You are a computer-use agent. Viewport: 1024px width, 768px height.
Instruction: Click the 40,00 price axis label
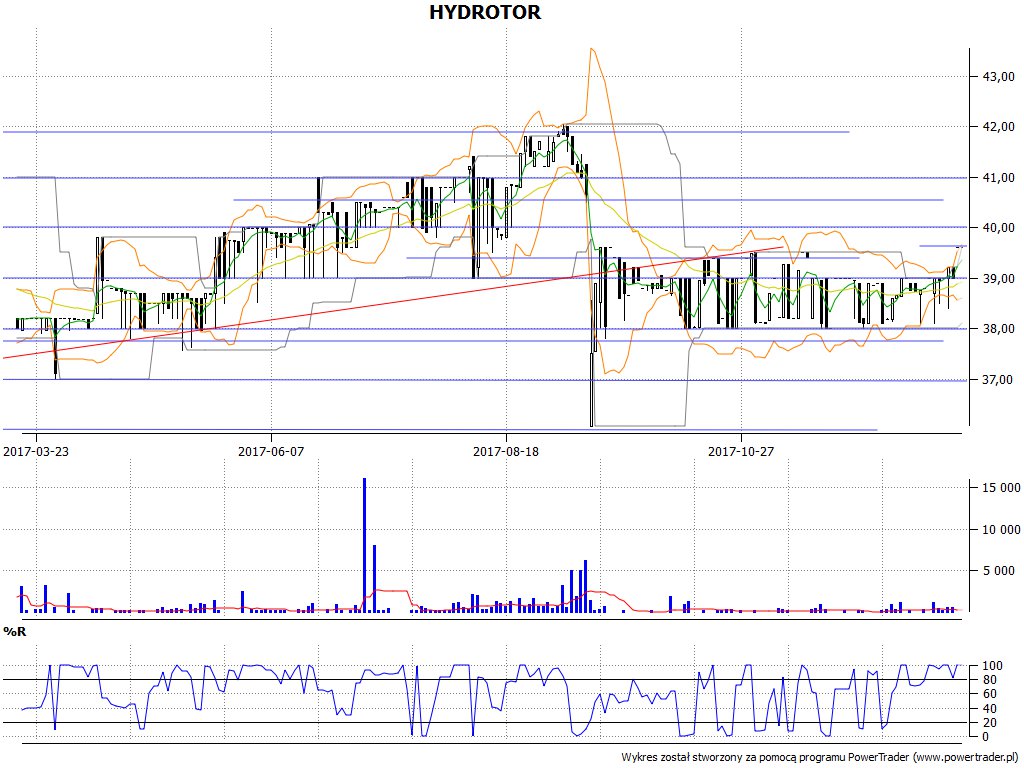(x=999, y=227)
